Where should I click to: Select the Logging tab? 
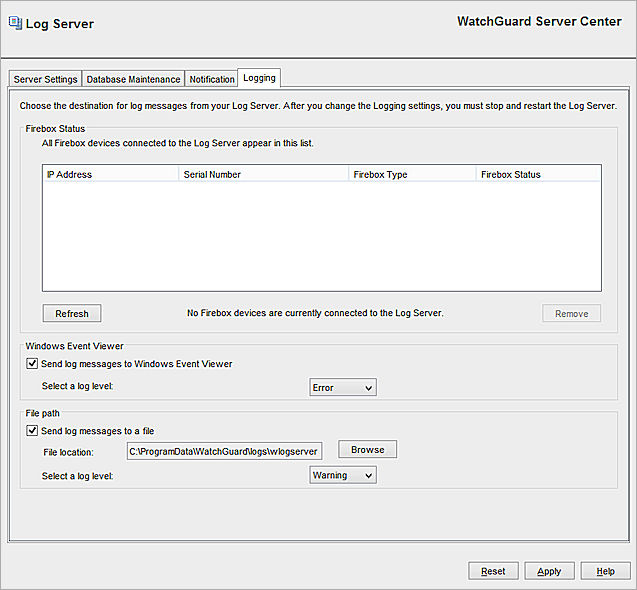point(259,78)
